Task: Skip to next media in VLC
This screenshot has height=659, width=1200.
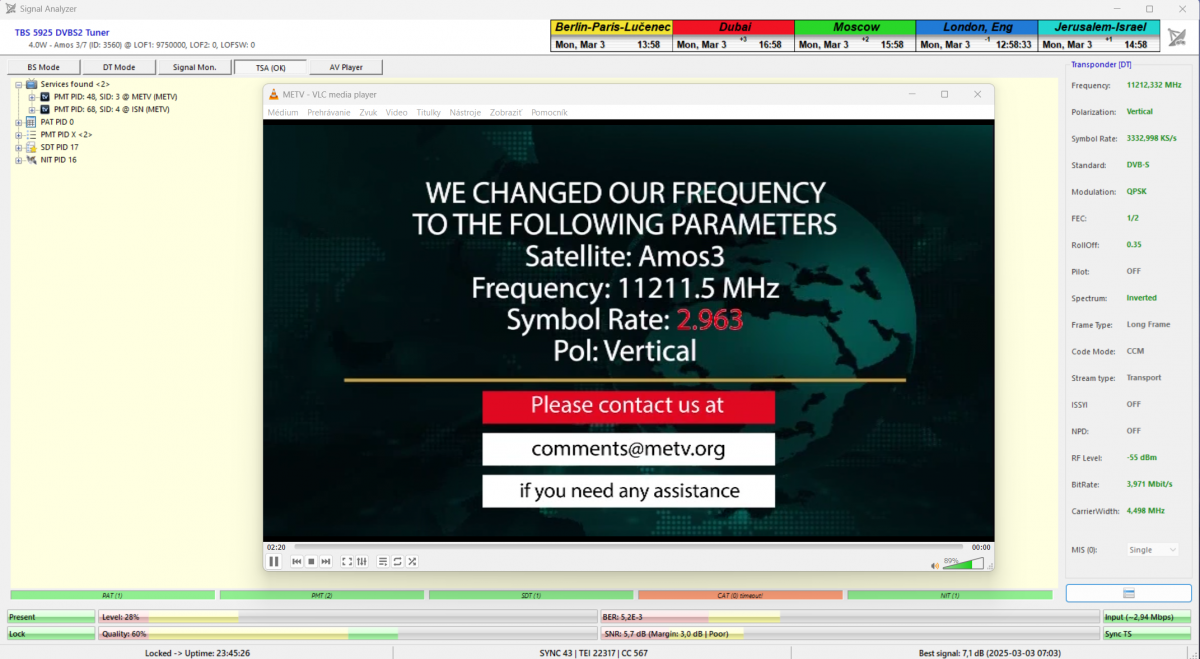Action: click(x=325, y=561)
